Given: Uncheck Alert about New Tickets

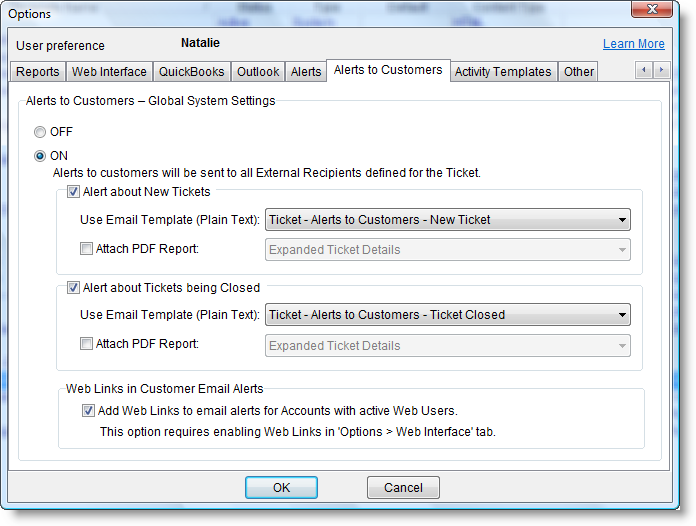Looking at the screenshot, I should click(x=73, y=192).
